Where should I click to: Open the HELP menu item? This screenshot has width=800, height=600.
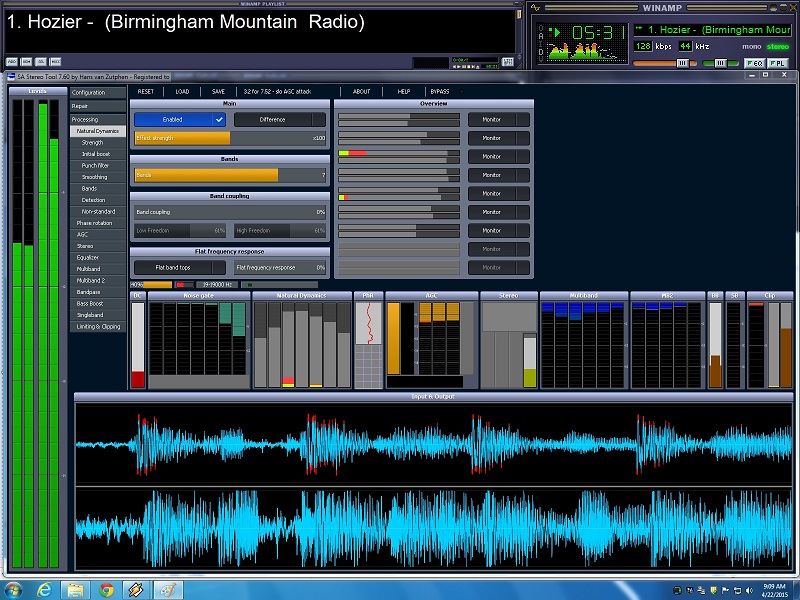pos(404,92)
